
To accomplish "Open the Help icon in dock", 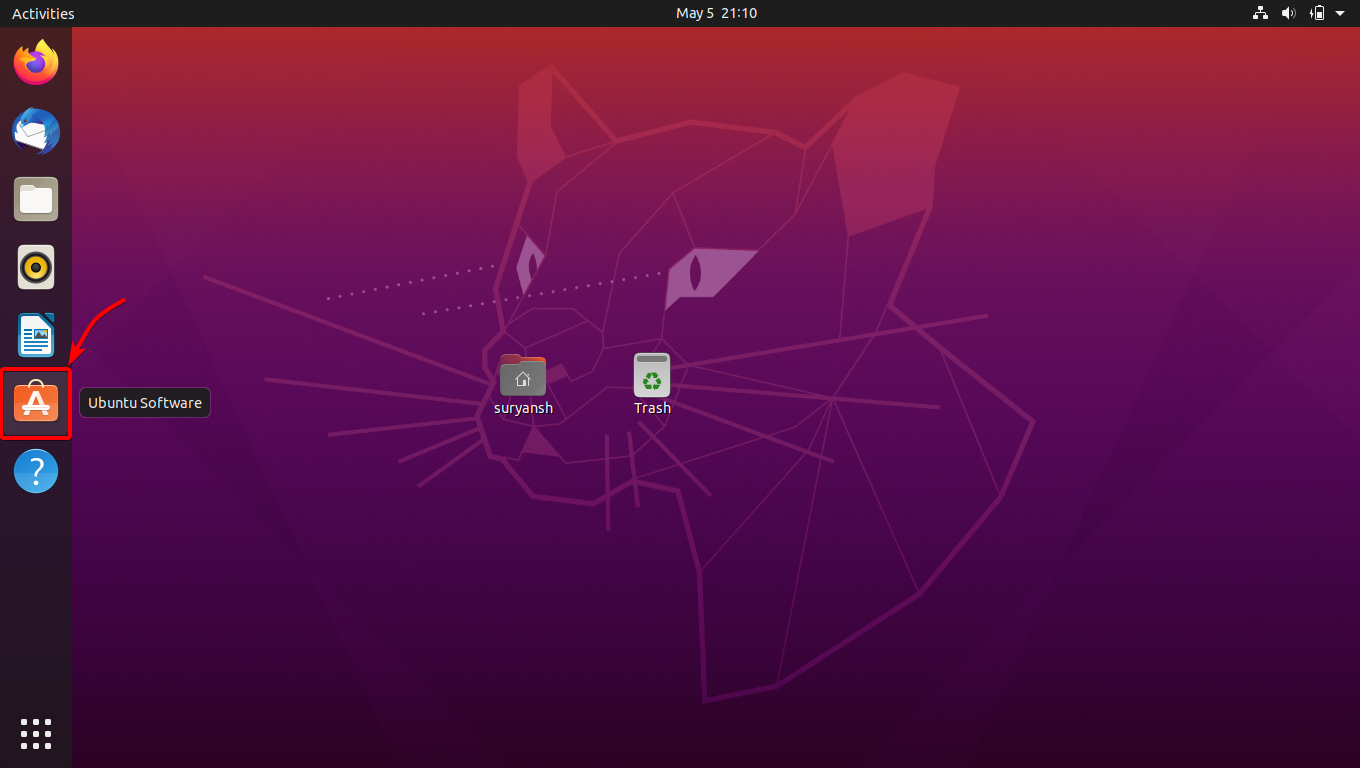I will [x=36, y=471].
